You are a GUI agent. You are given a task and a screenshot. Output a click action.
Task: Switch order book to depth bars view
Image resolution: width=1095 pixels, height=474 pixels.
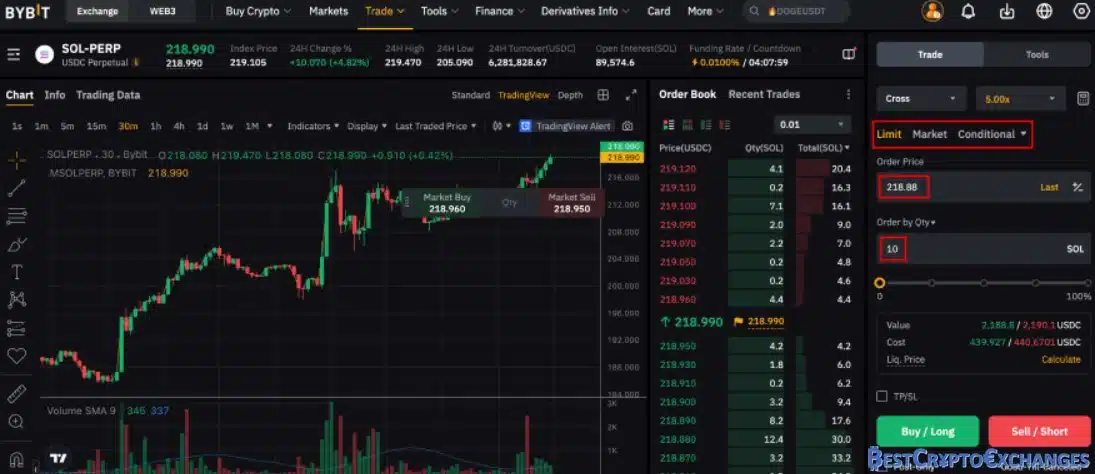click(687, 125)
